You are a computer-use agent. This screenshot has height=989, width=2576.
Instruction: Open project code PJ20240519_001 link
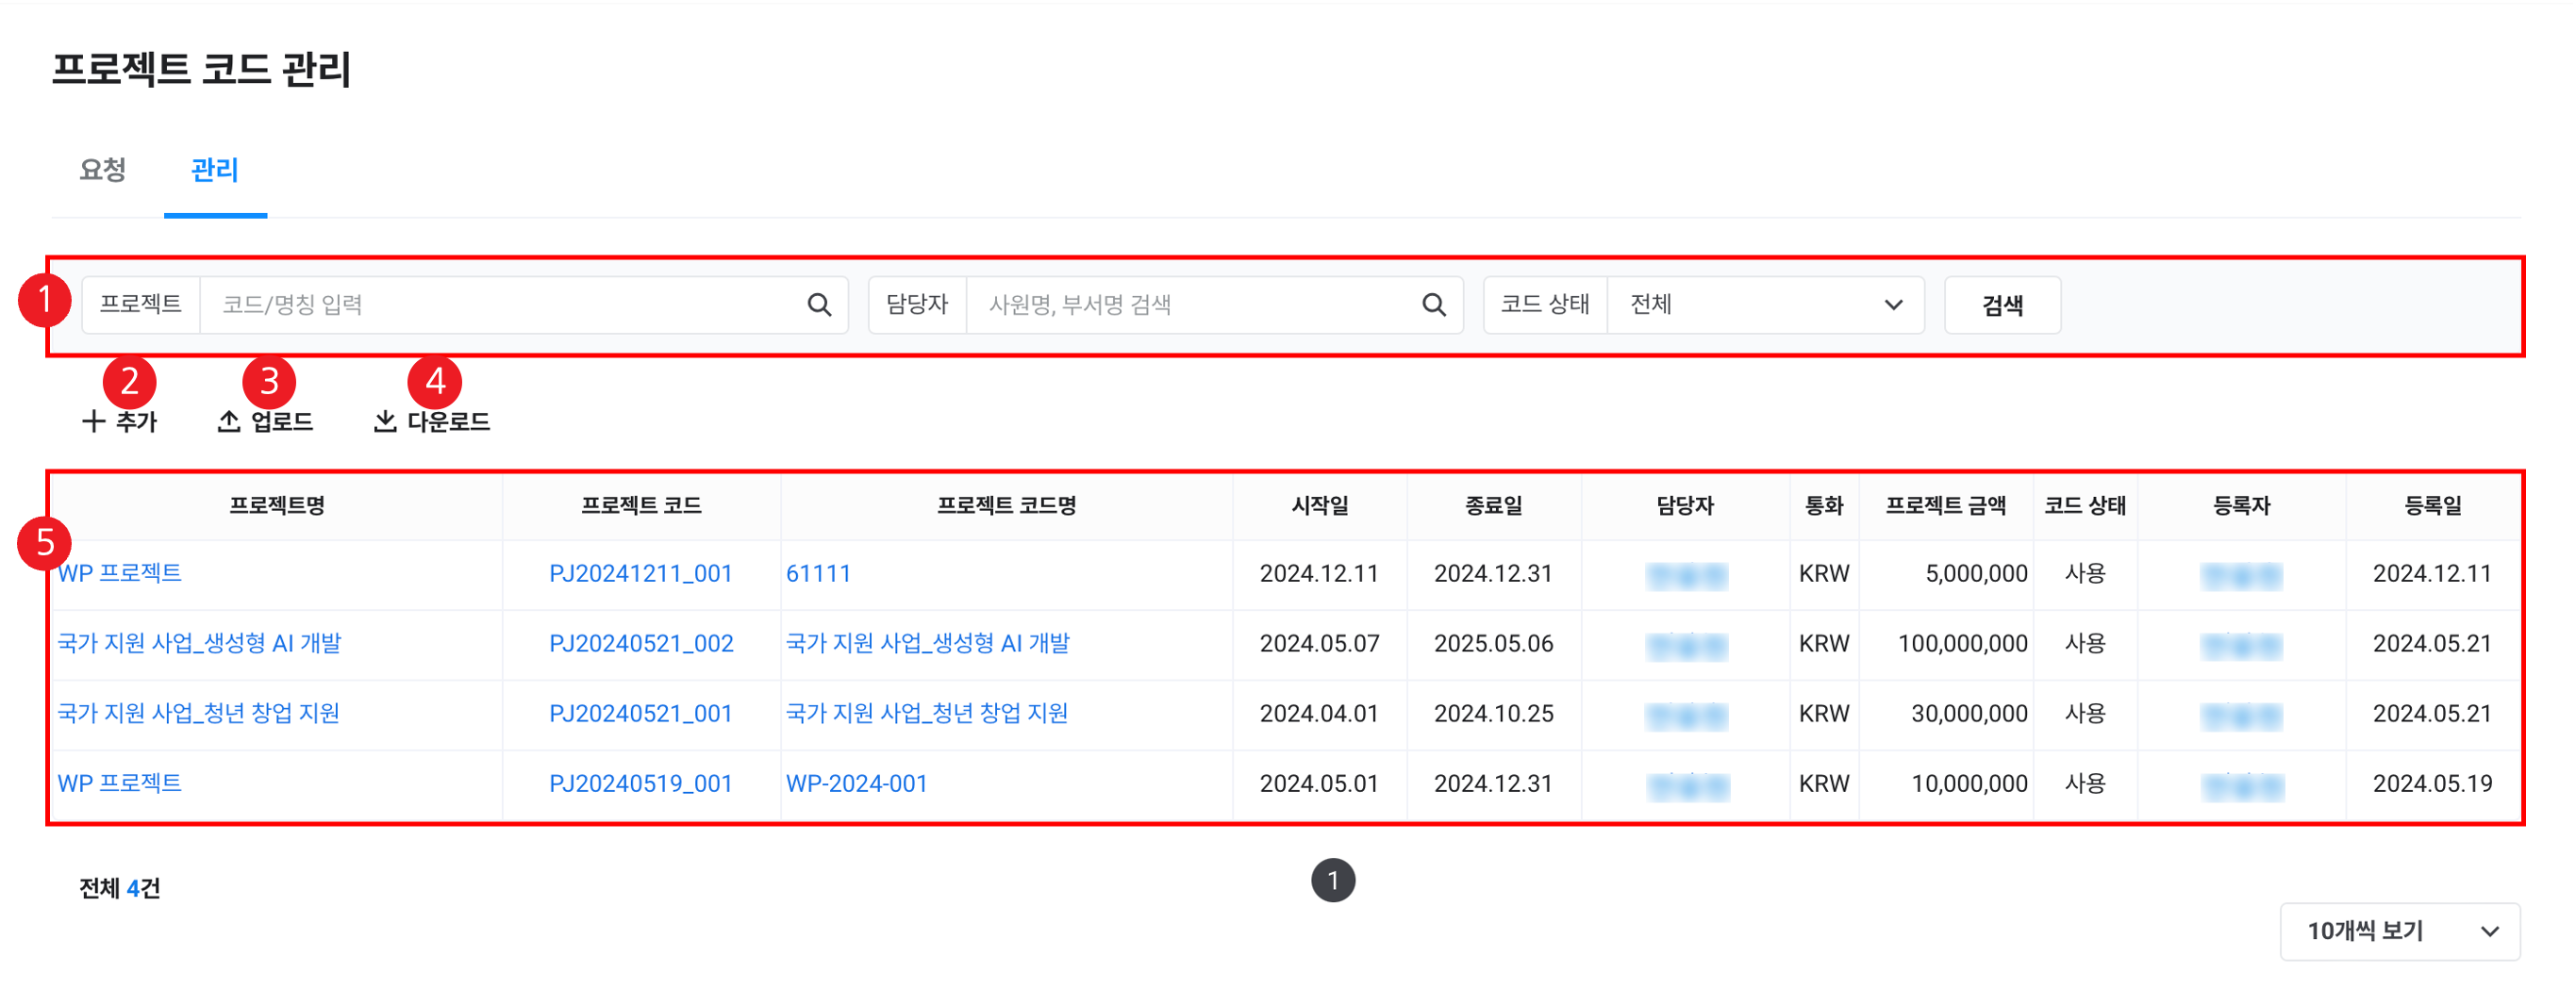(640, 784)
